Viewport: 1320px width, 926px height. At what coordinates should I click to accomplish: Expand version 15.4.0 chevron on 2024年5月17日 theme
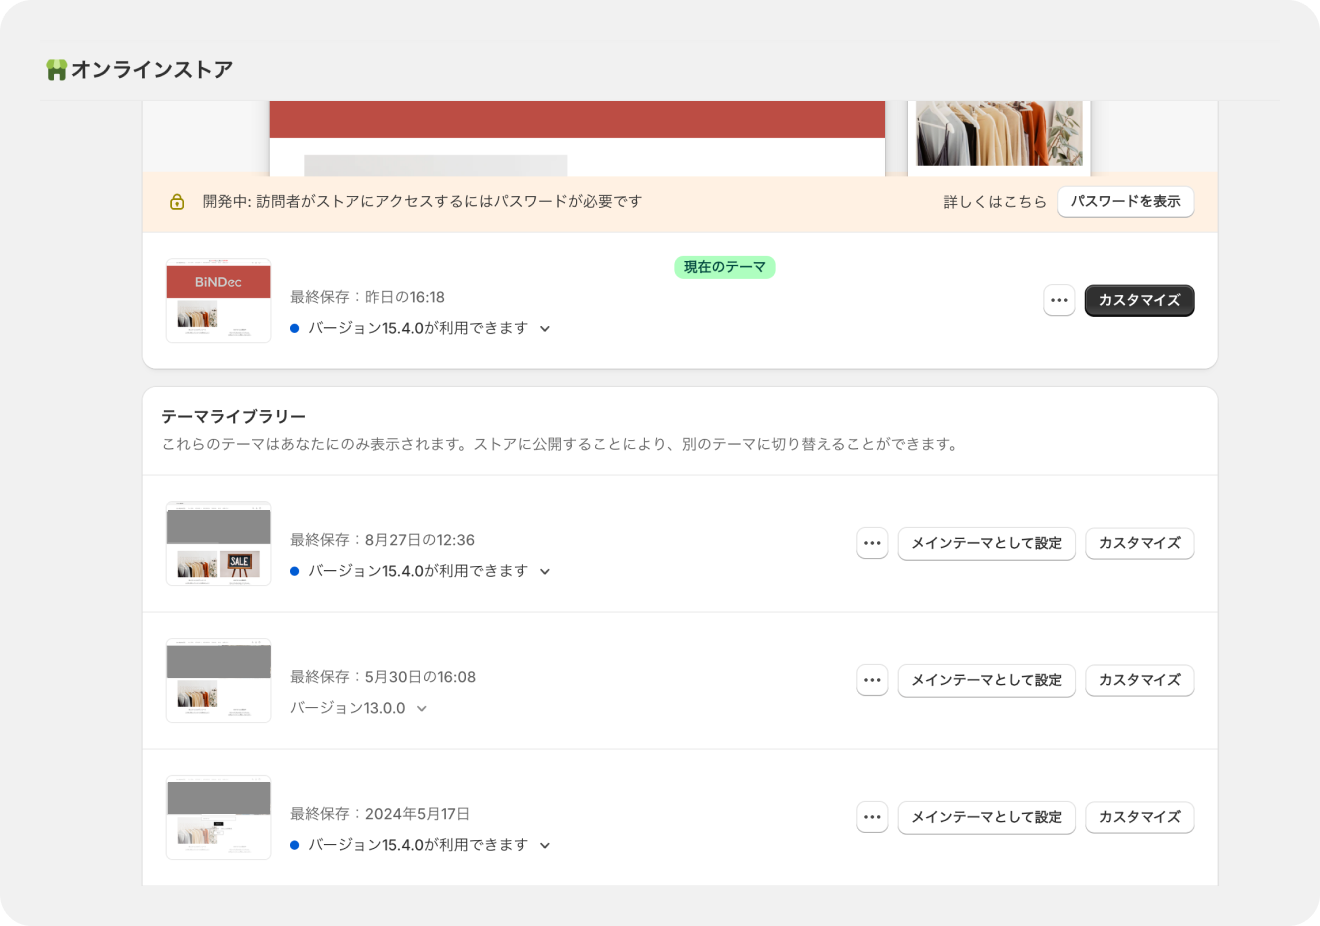[545, 846]
